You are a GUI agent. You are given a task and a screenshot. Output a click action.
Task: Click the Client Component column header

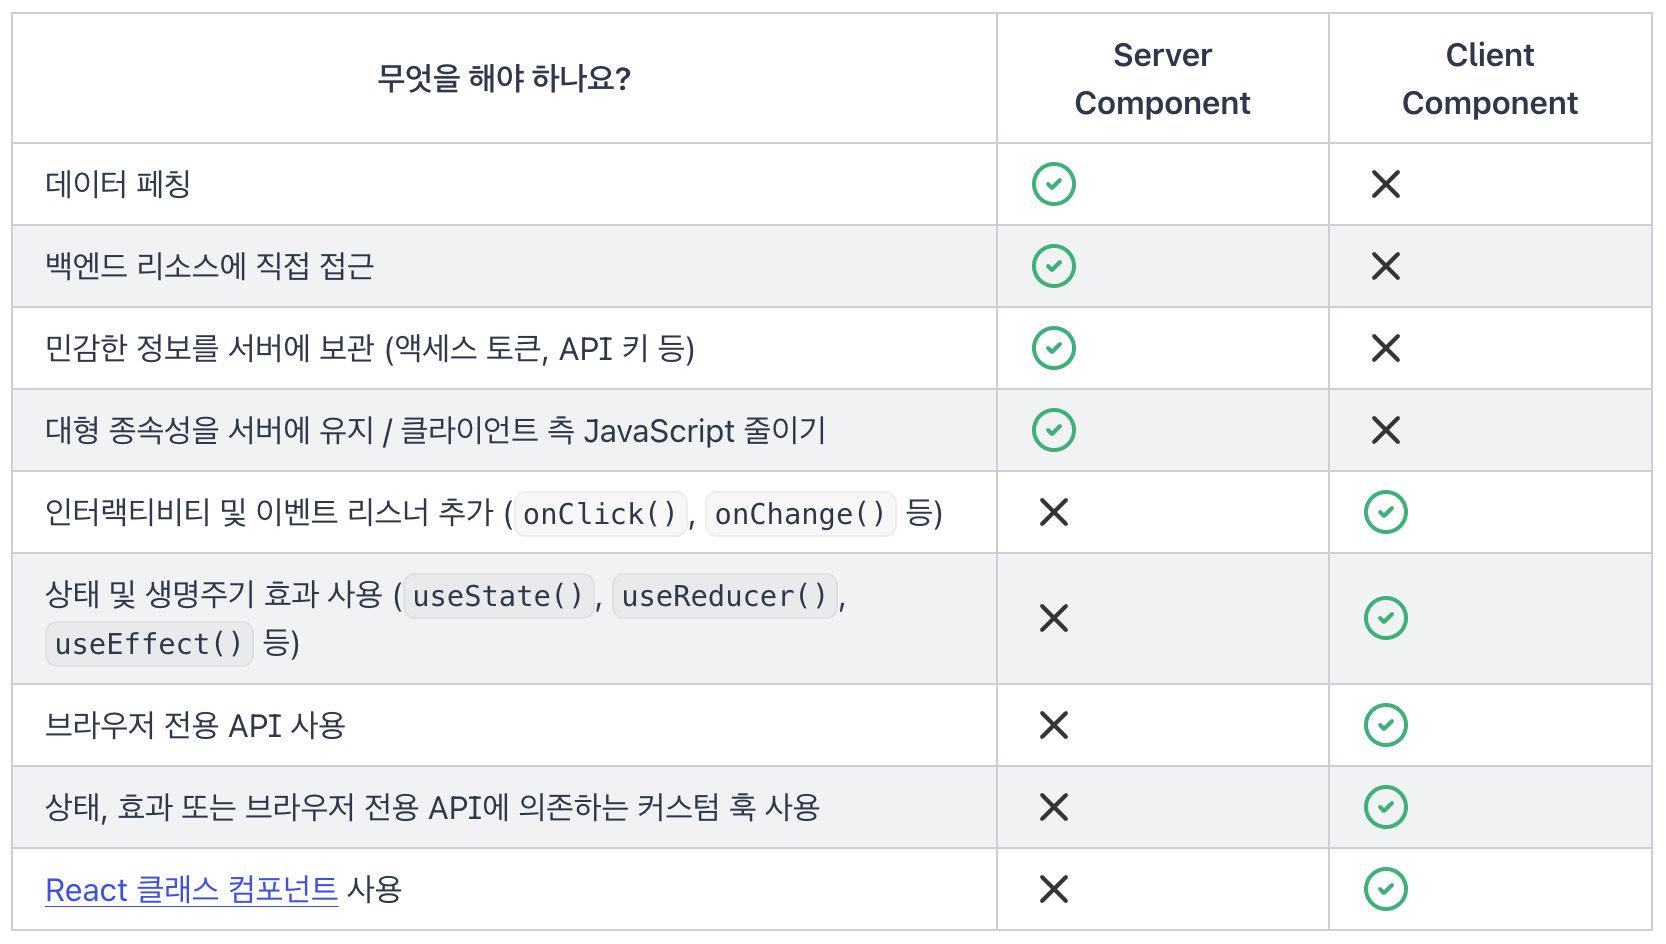point(1489,79)
